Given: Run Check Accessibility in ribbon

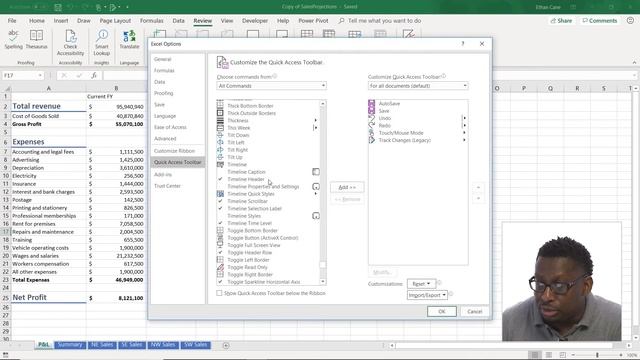Looking at the screenshot, I should pyautogui.click(x=70, y=42).
